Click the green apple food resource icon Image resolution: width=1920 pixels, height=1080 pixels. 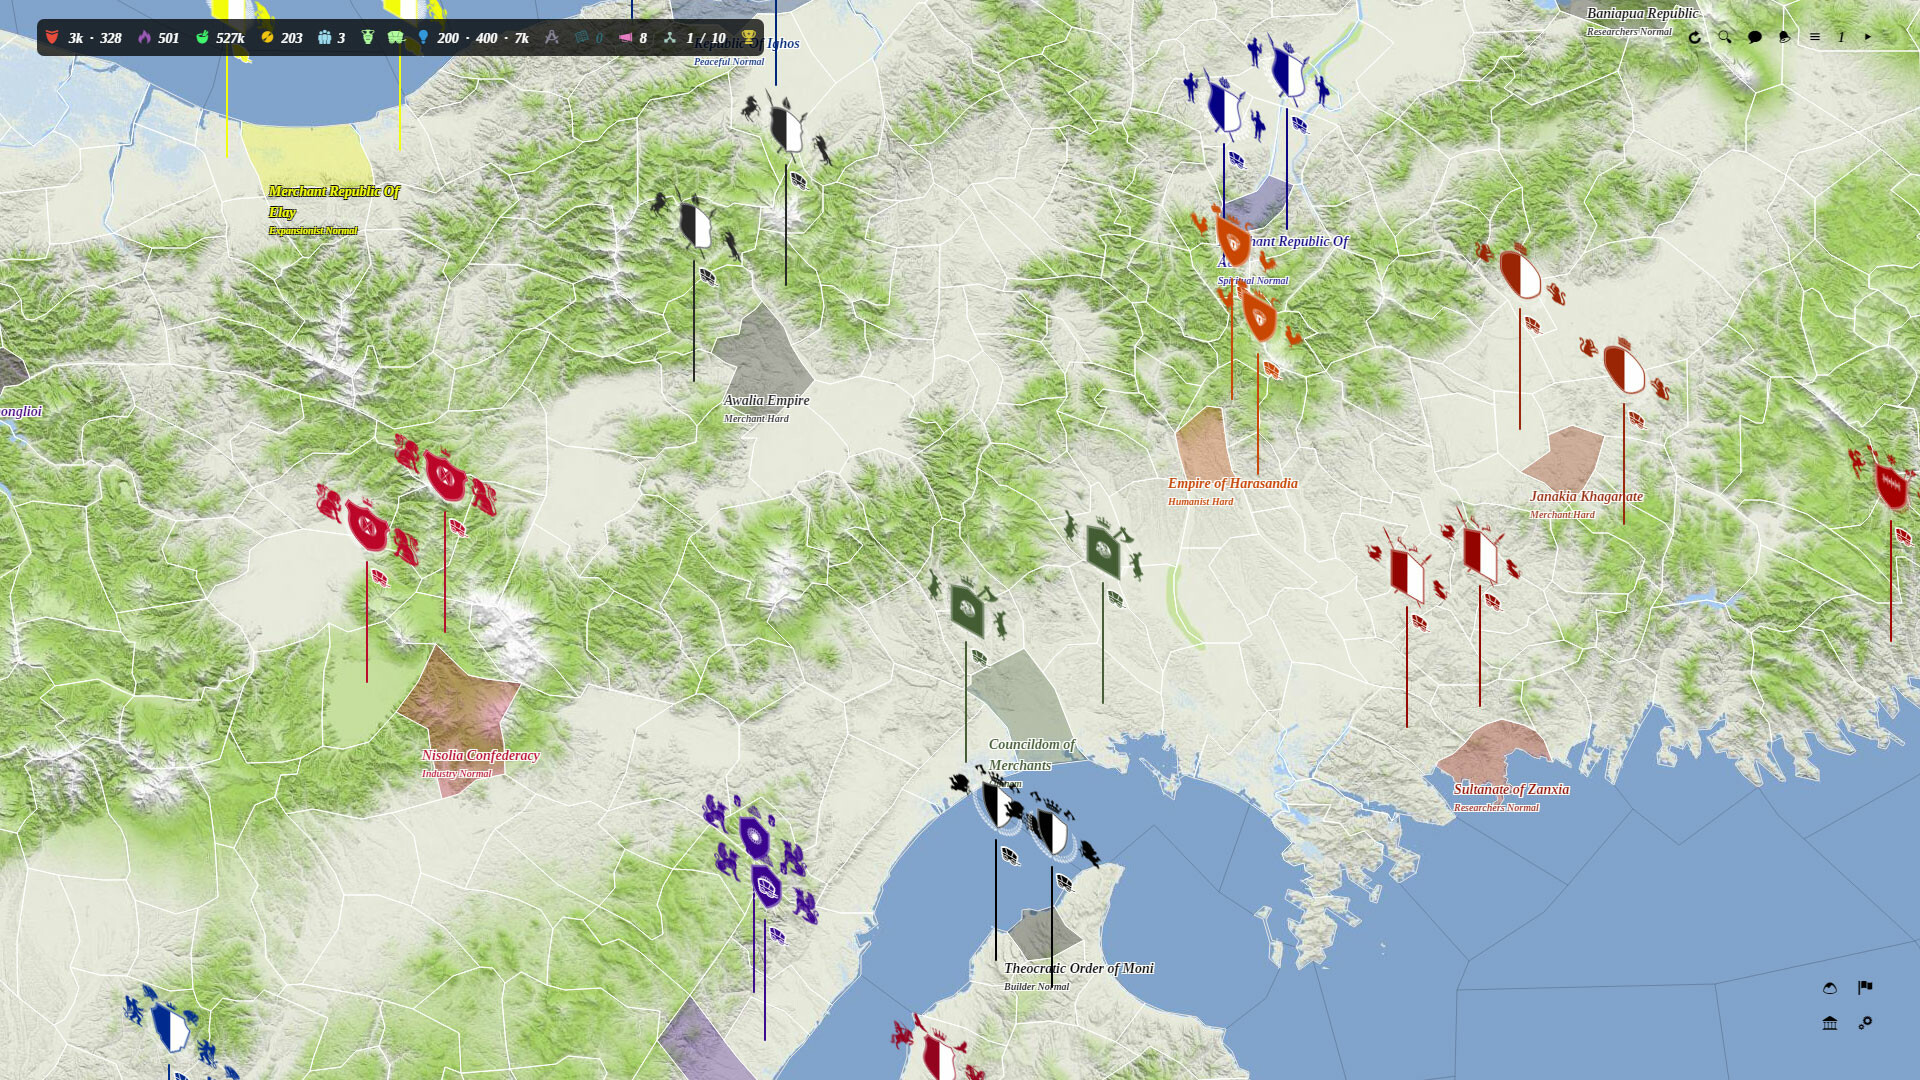coord(202,37)
